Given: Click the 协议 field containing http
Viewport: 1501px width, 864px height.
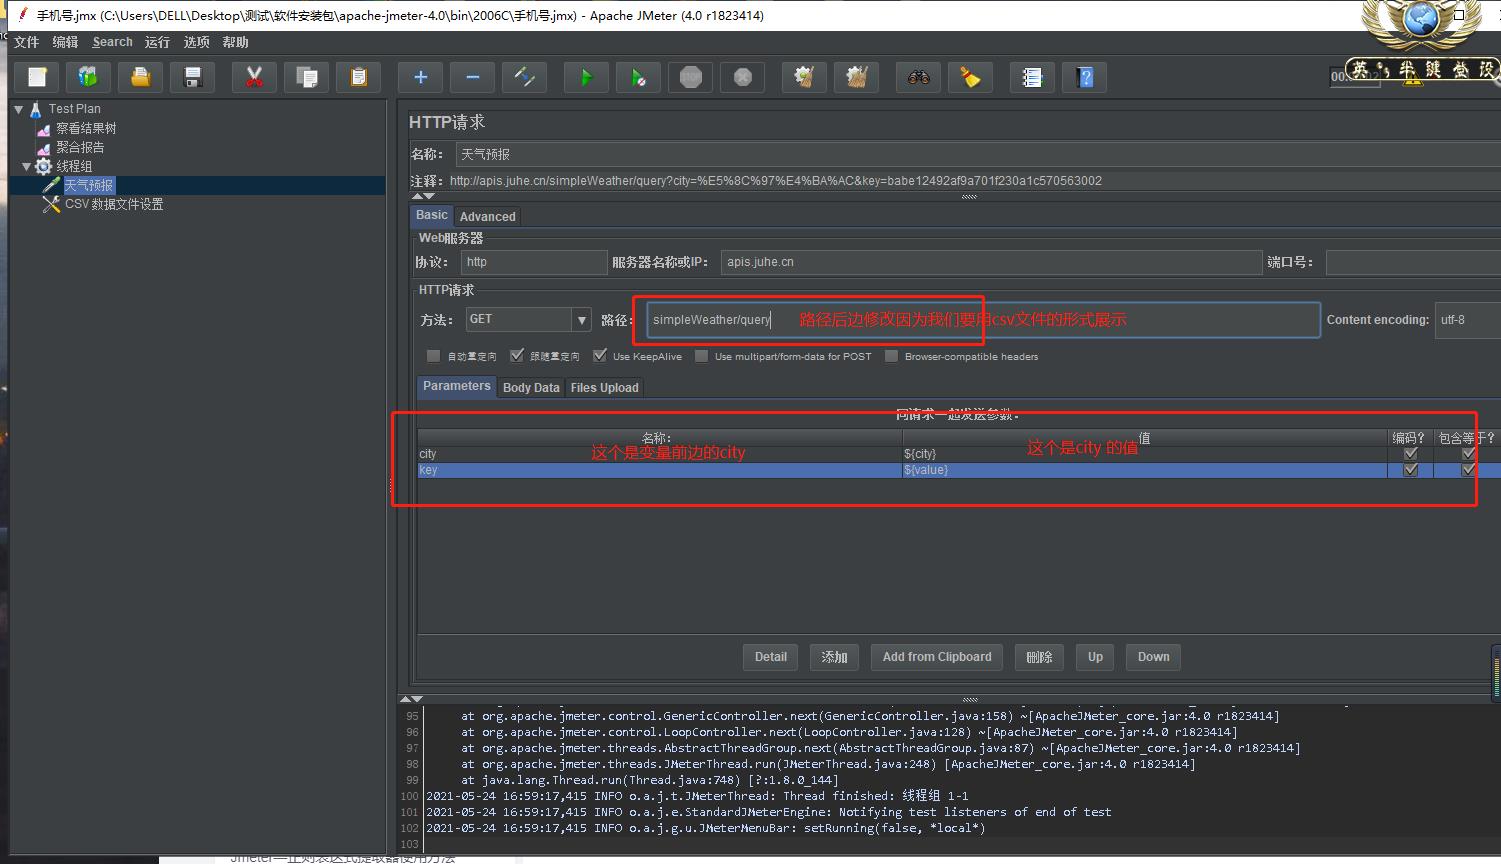Looking at the screenshot, I should tap(534, 262).
